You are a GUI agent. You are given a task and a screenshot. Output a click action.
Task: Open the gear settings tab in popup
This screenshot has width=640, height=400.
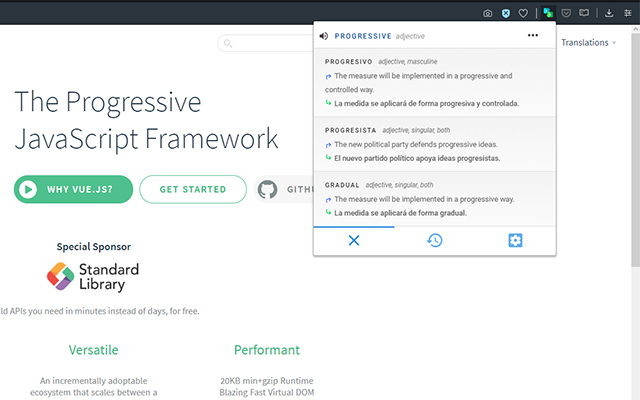coord(515,240)
